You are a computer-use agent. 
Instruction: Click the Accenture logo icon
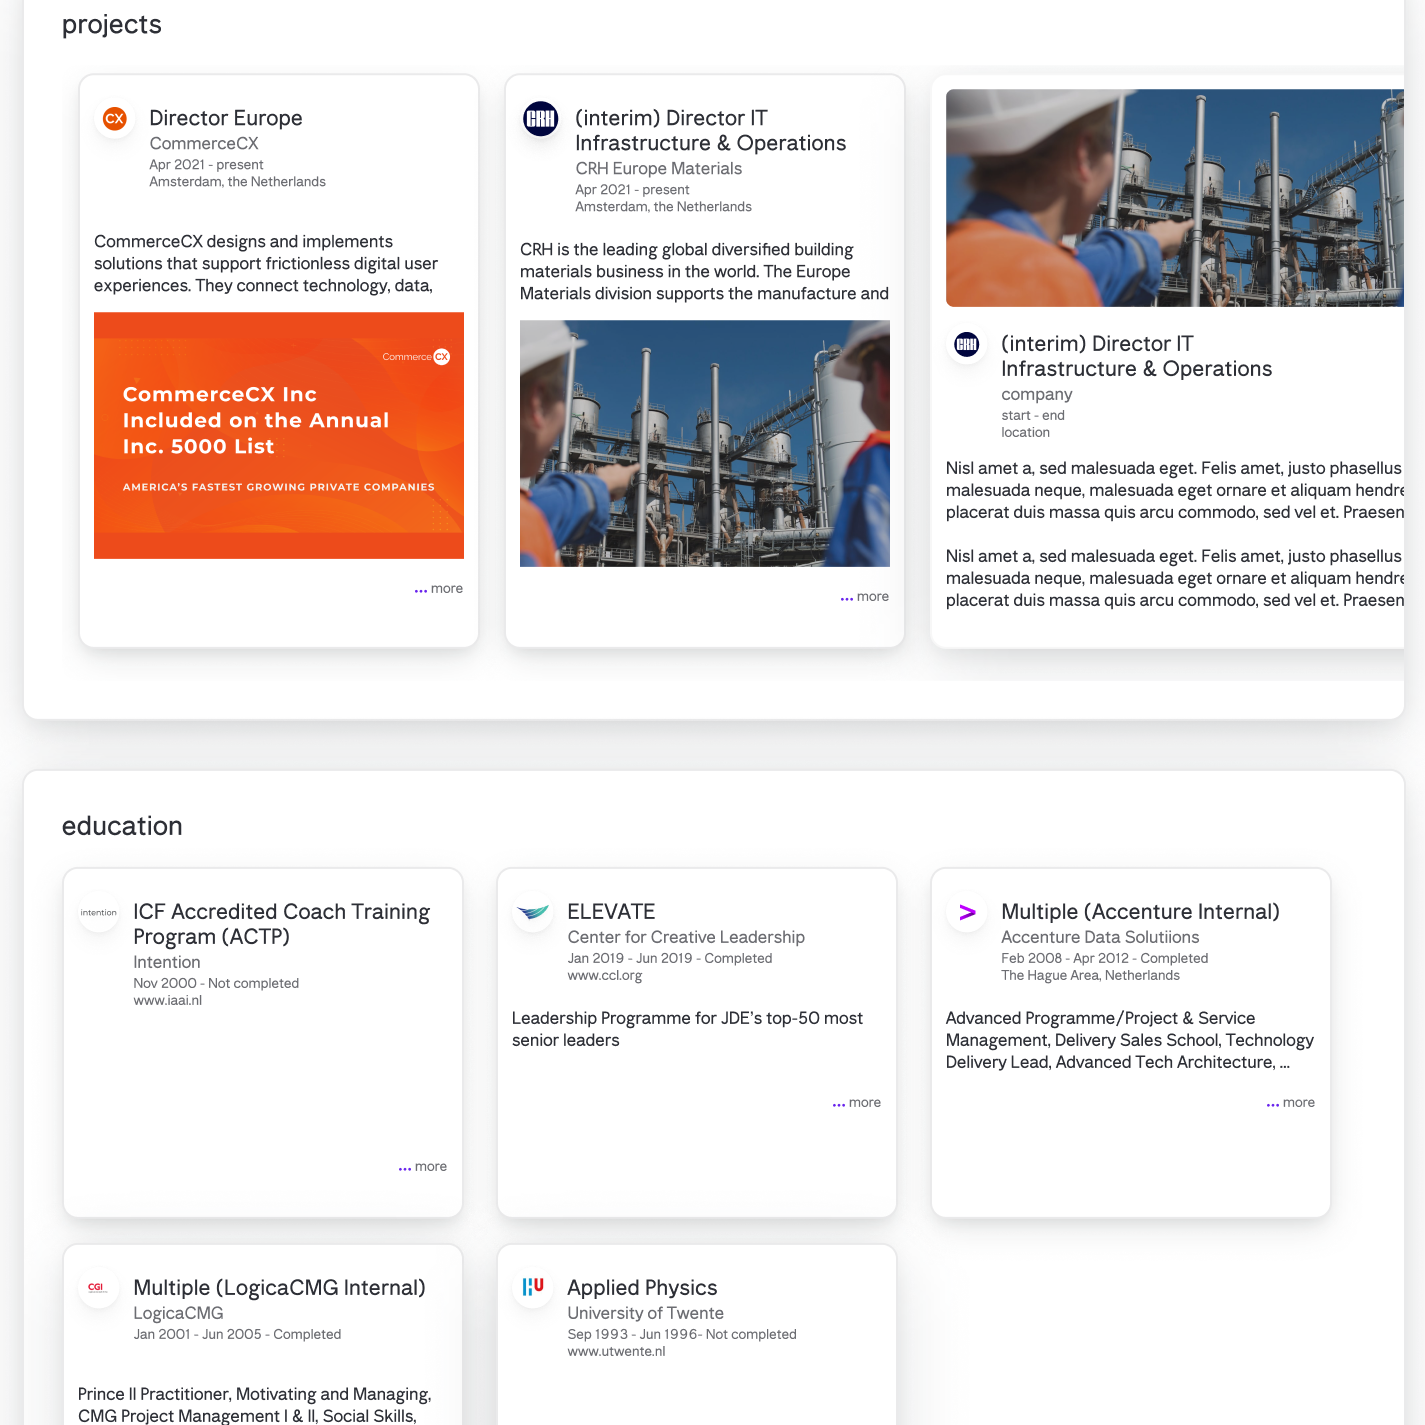(x=967, y=913)
